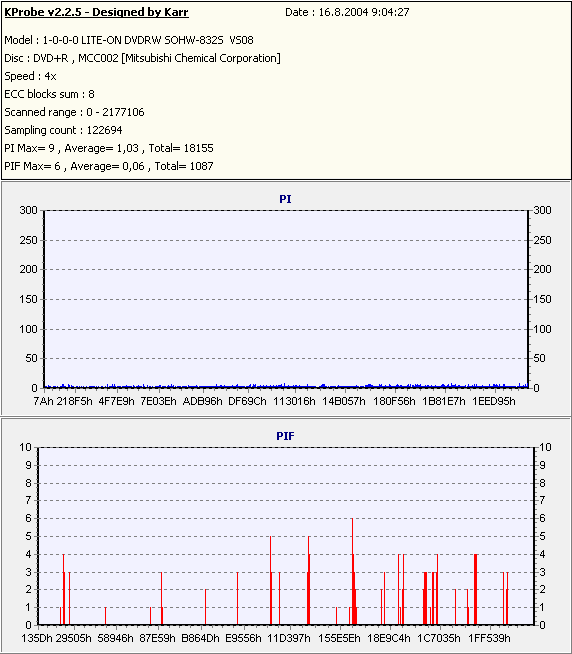Click PI axis label 1B81E7h
Screen dimensions: 572x654
pyautogui.click(x=443, y=401)
